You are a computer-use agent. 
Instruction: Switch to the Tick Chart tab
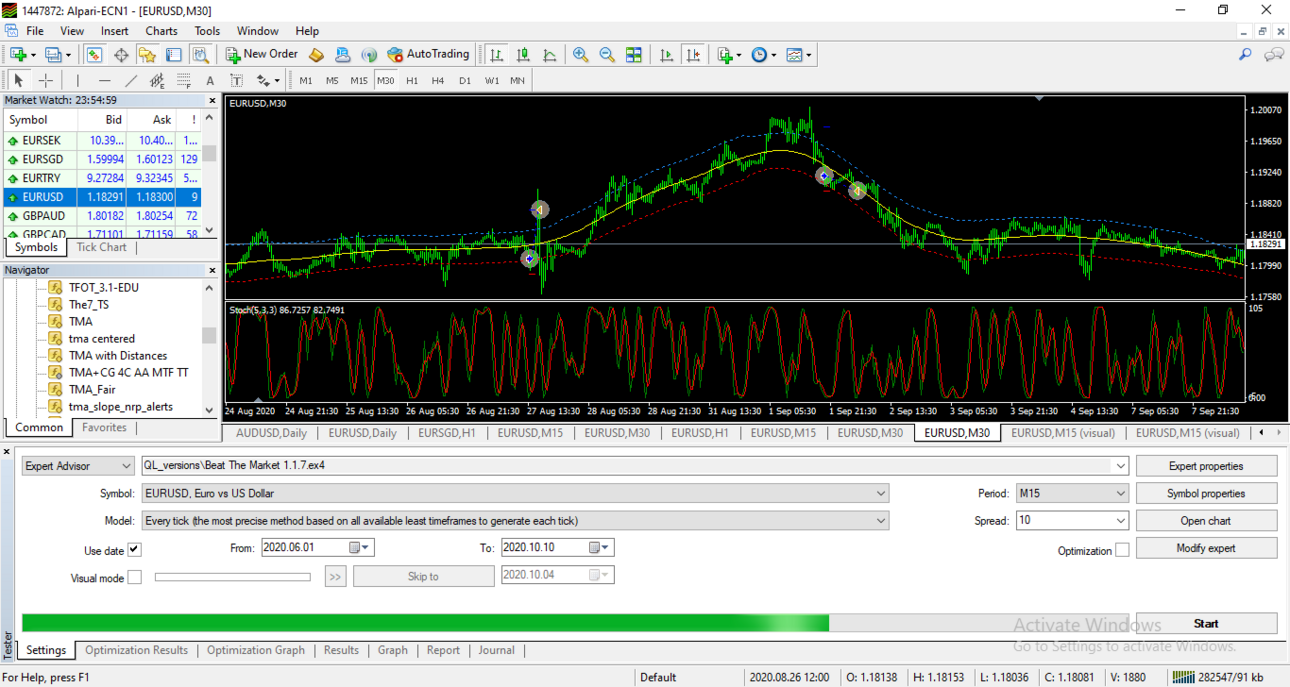point(102,247)
